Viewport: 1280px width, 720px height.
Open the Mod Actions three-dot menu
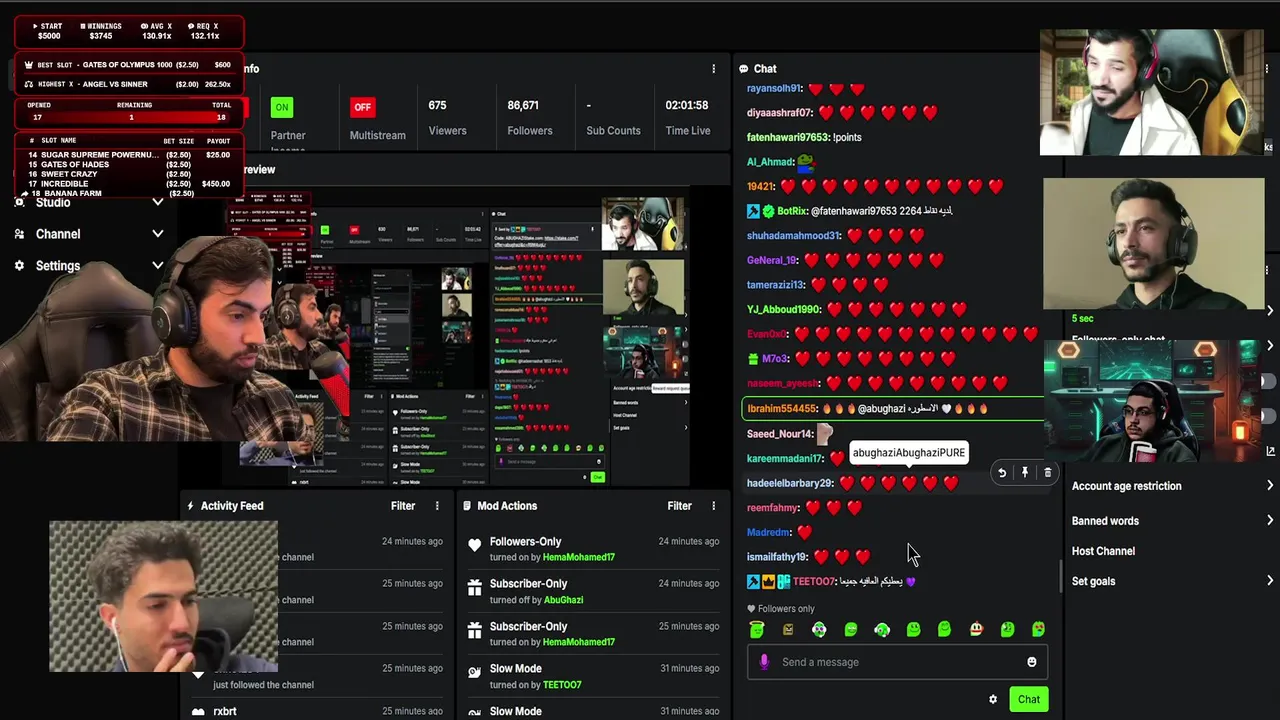(x=713, y=506)
